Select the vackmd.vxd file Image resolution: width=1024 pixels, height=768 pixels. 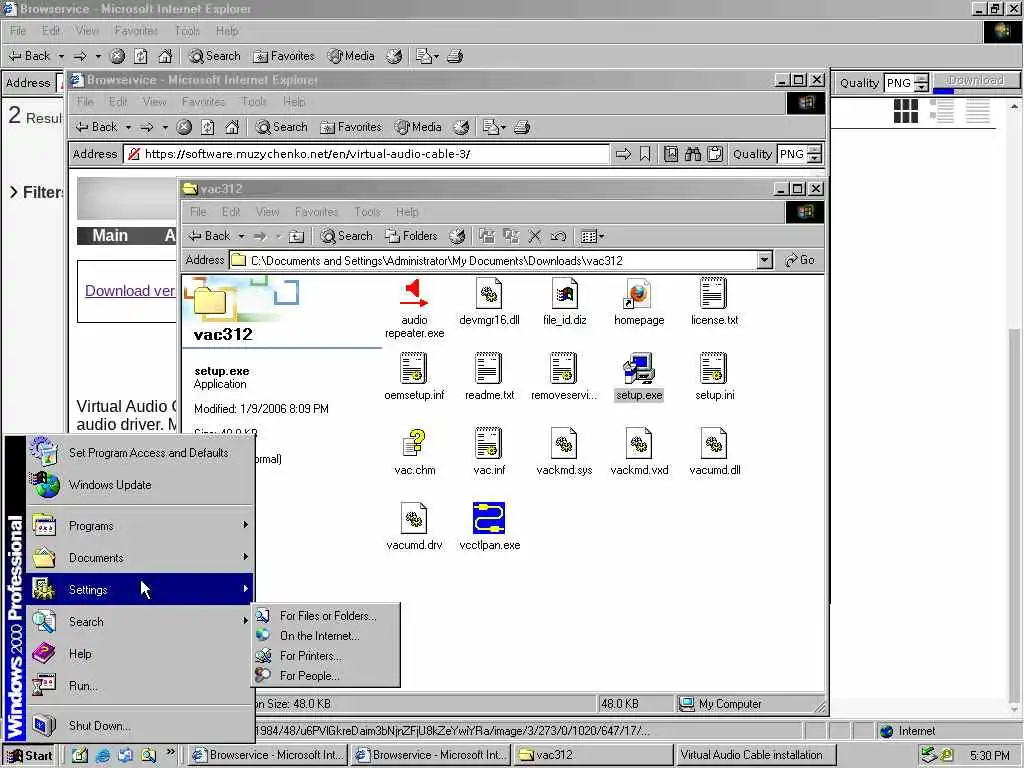tap(638, 444)
